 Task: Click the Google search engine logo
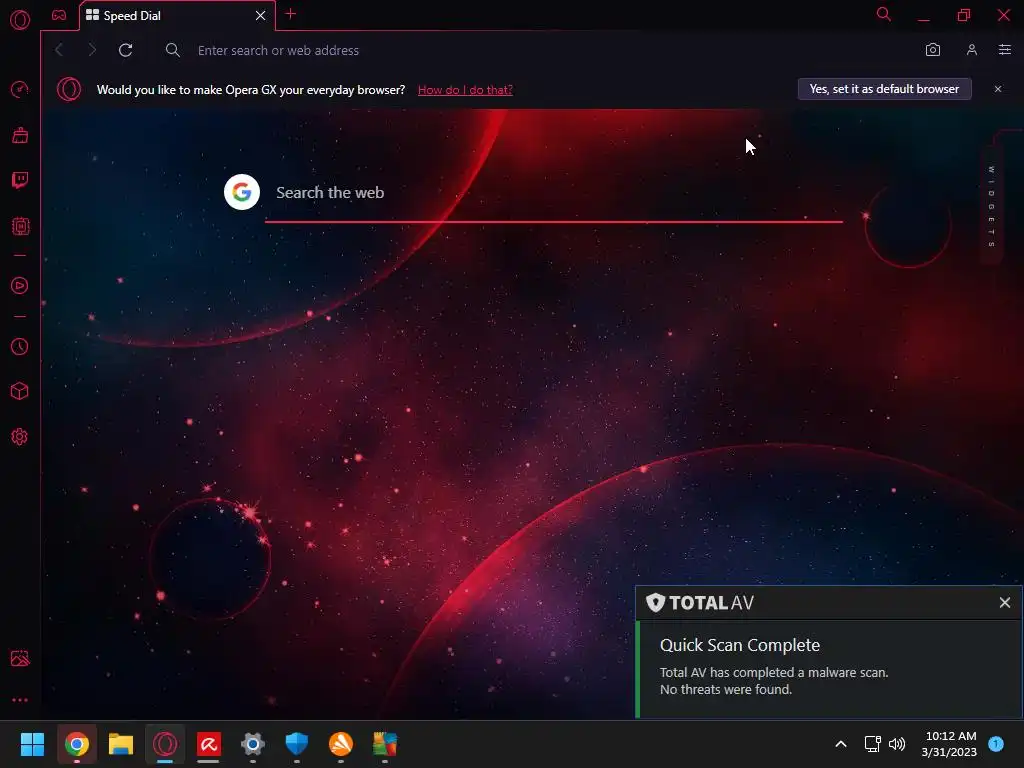[x=242, y=192]
